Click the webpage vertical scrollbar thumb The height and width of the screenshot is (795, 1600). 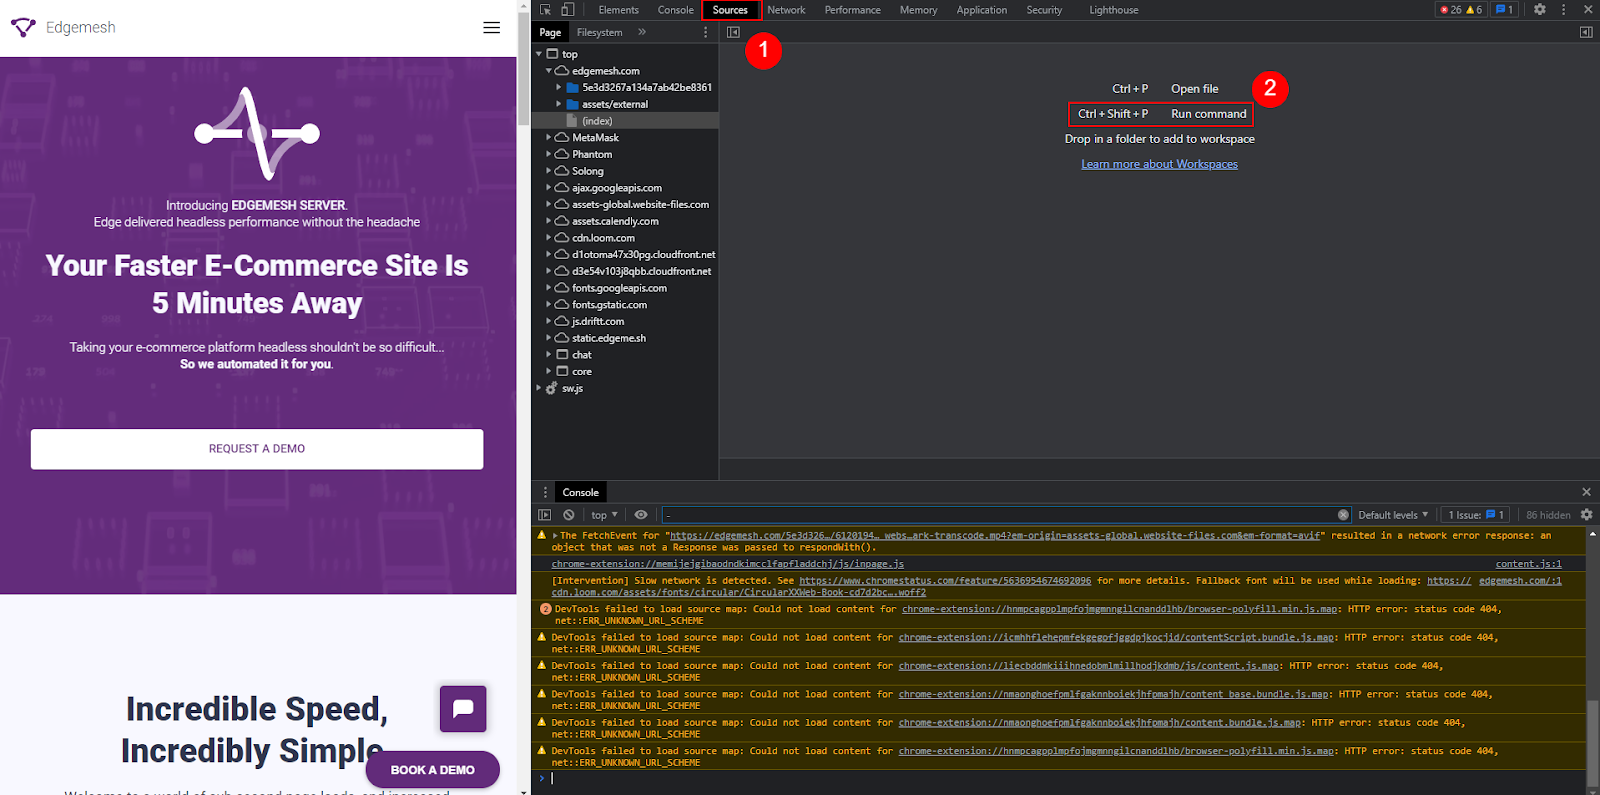point(522,70)
